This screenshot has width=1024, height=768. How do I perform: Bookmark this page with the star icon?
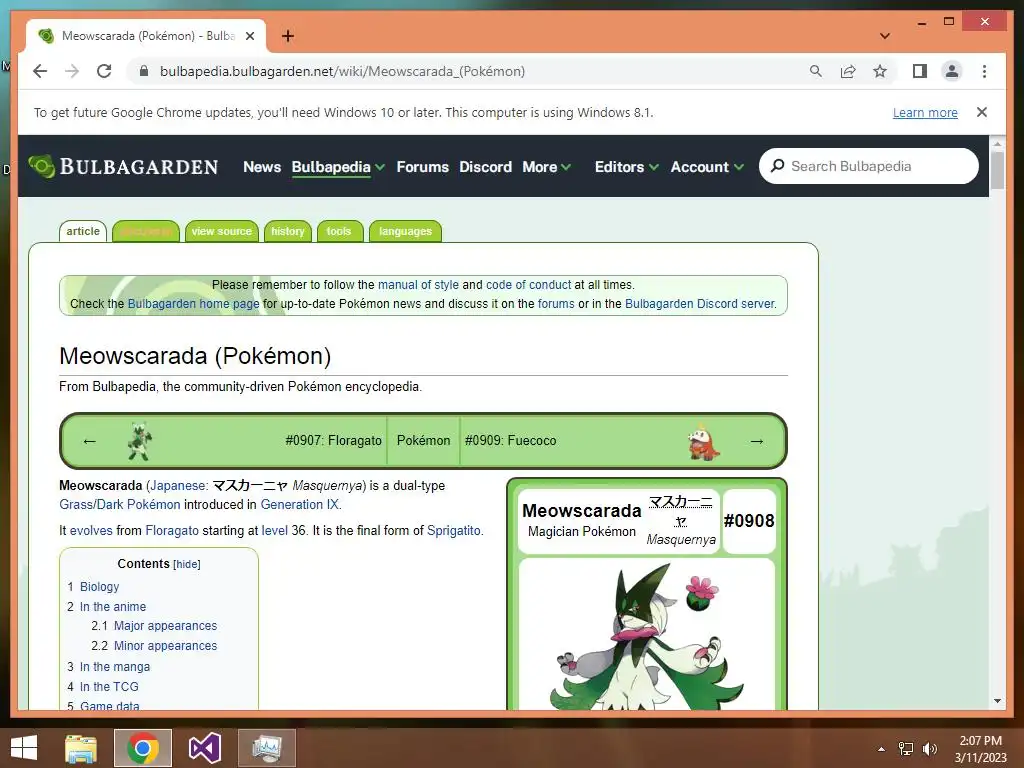(x=880, y=71)
